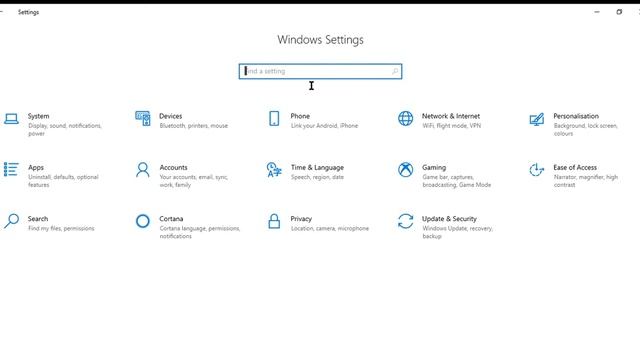Click the Time & Language title
Image resolution: width=640 pixels, height=360 pixels.
point(317,167)
